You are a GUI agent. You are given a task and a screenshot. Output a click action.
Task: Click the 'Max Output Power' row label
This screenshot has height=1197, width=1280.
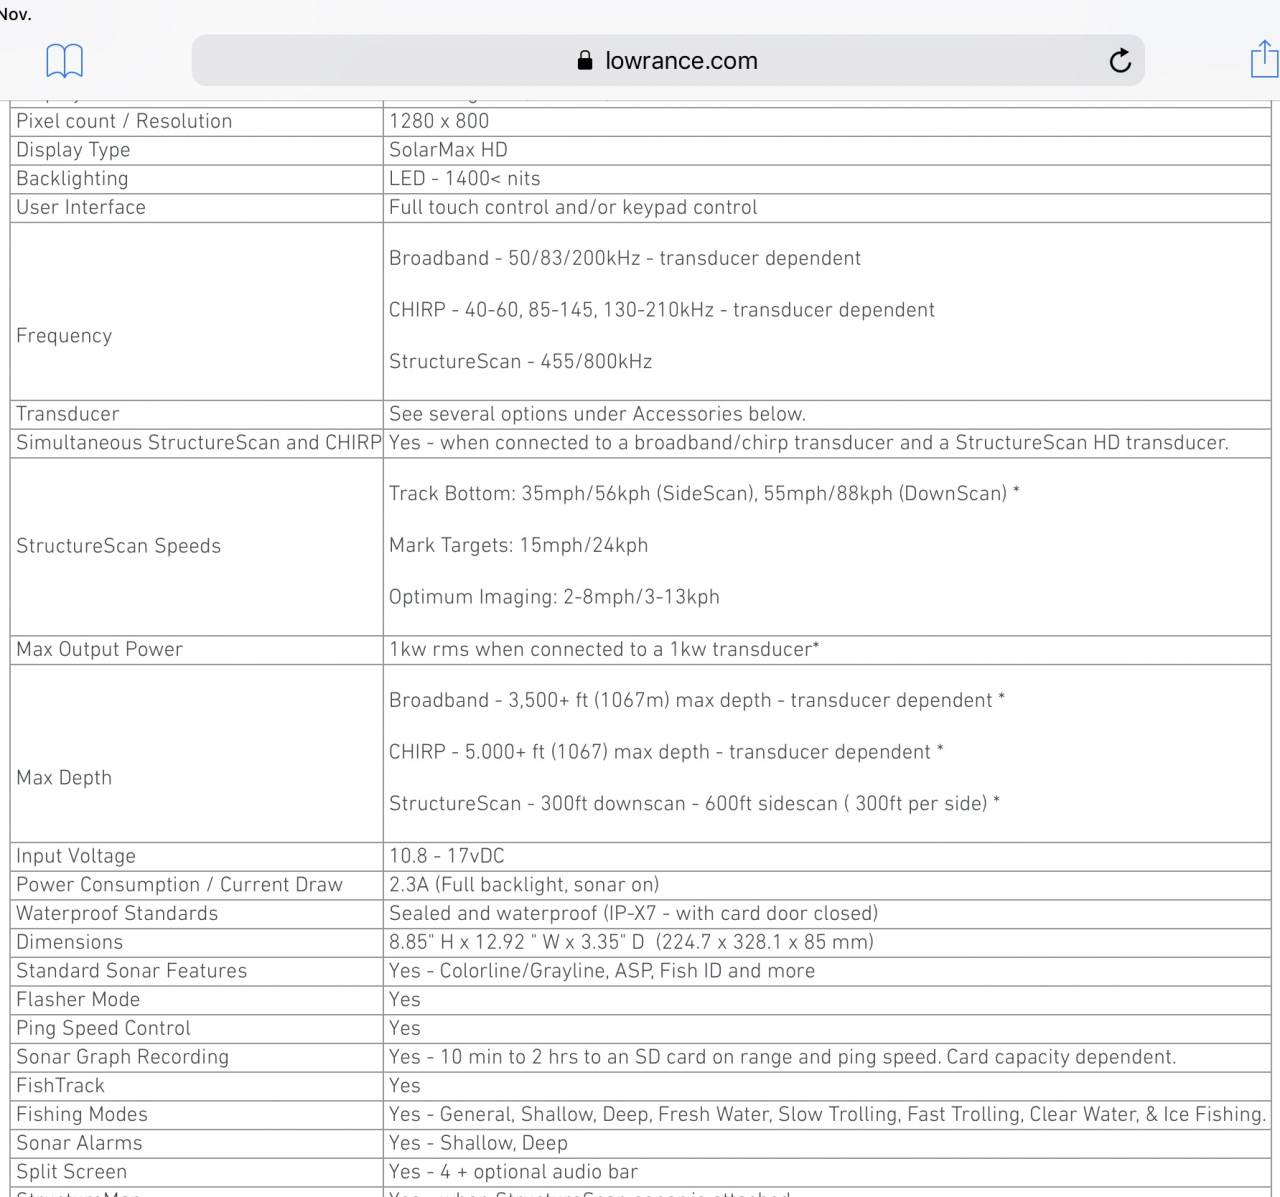tap(99, 649)
